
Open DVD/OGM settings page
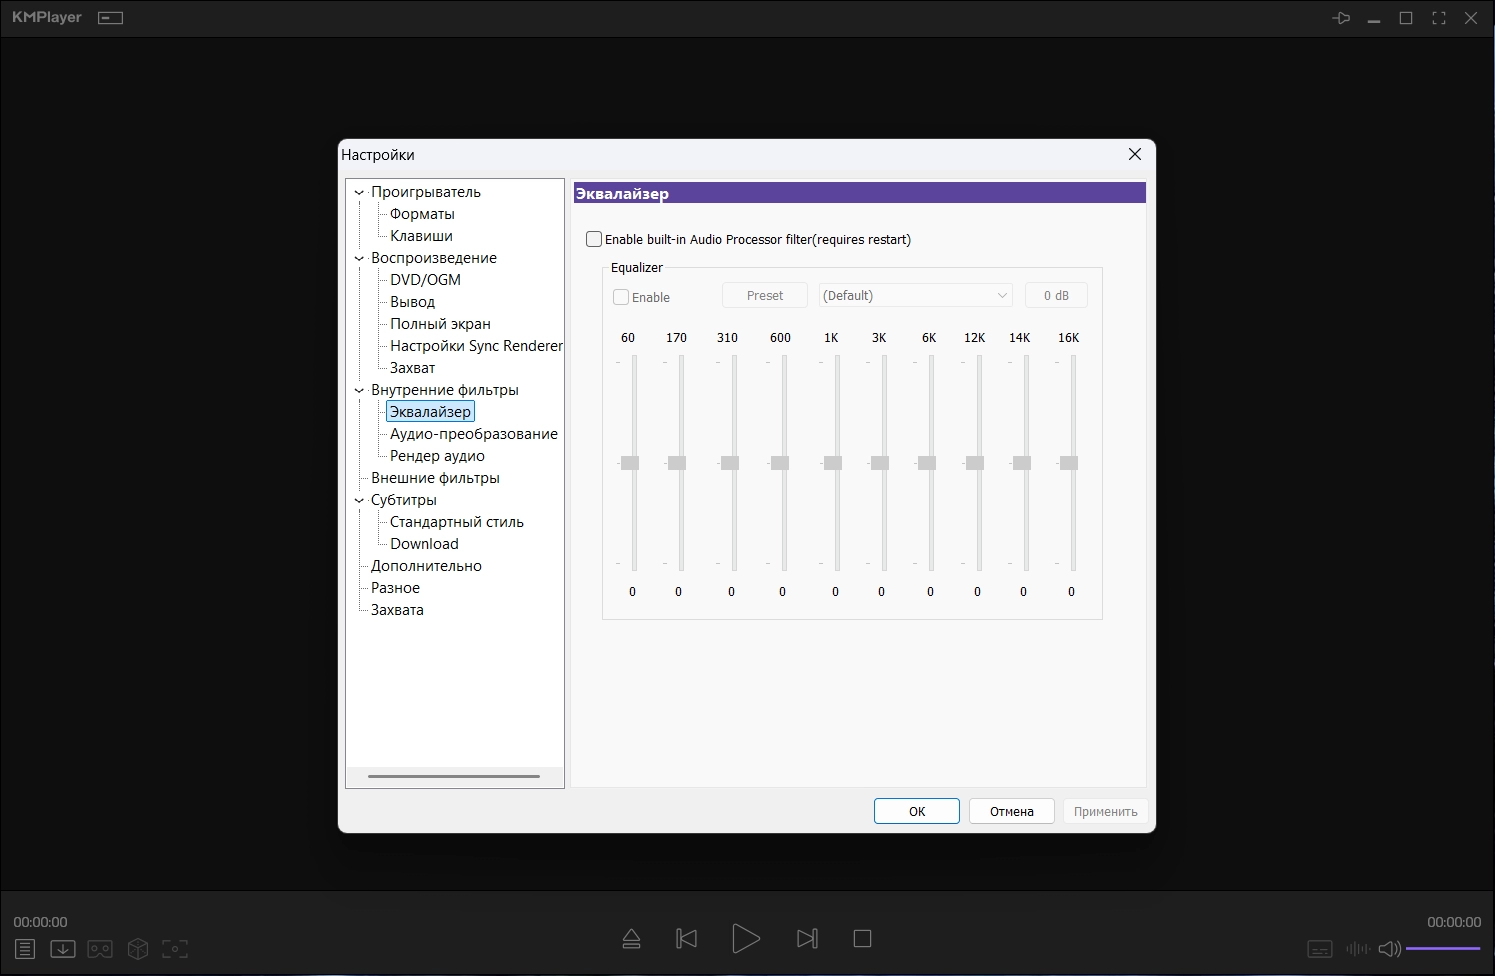[x=425, y=280]
